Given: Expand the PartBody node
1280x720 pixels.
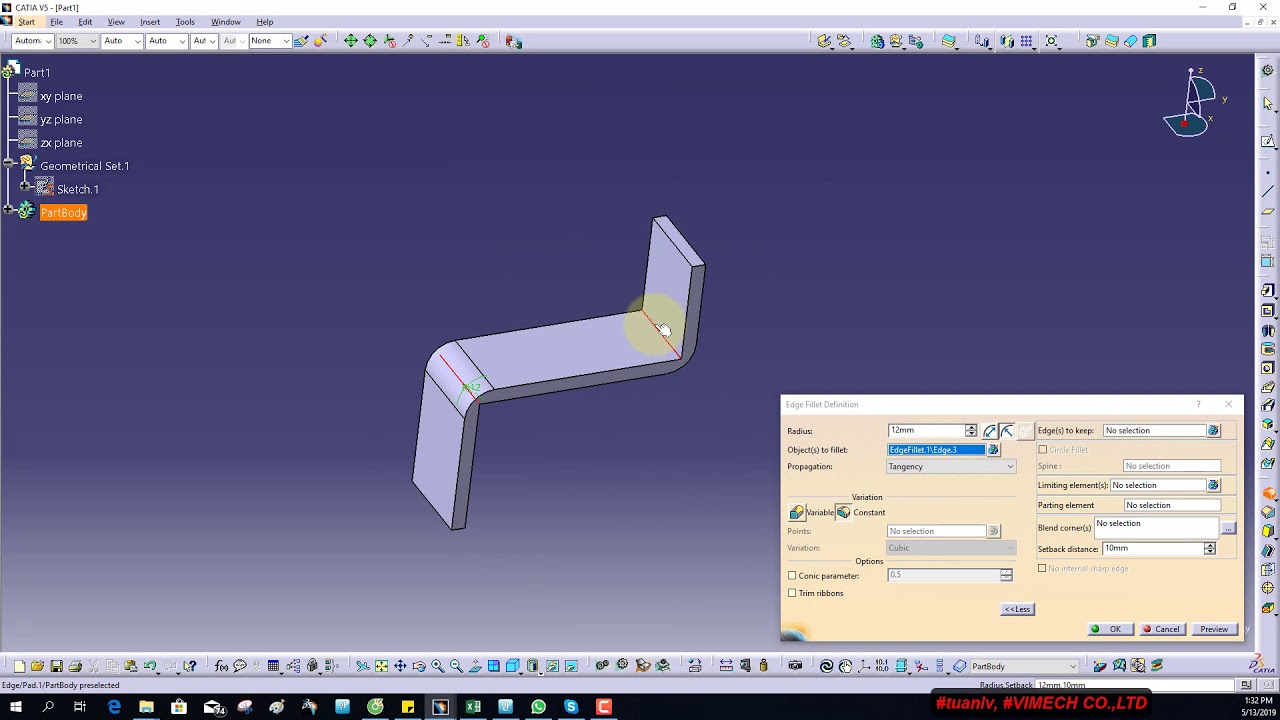Looking at the screenshot, I should click(8, 209).
